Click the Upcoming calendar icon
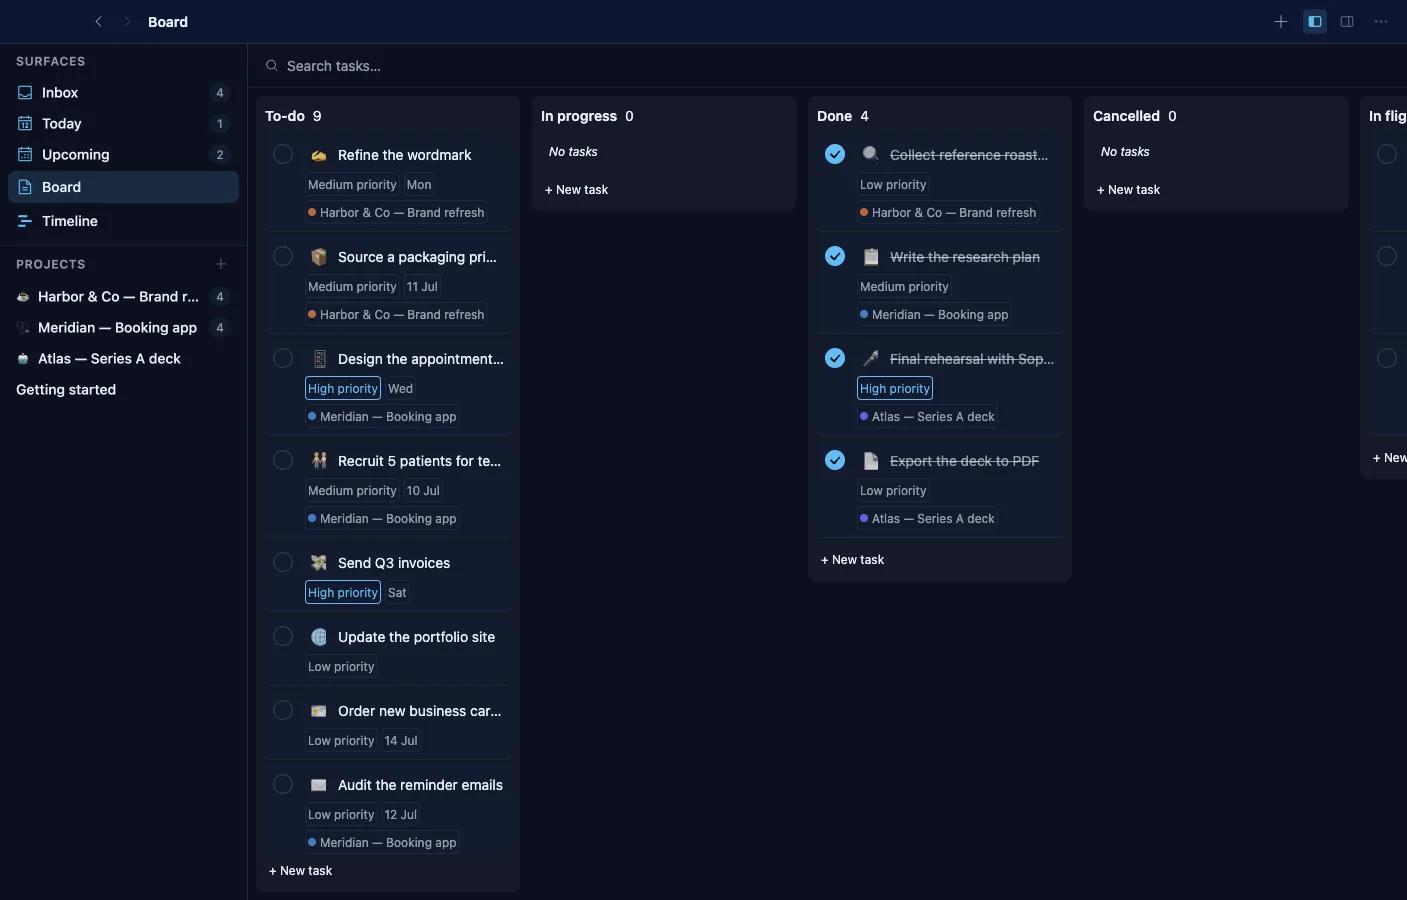 click(x=25, y=154)
